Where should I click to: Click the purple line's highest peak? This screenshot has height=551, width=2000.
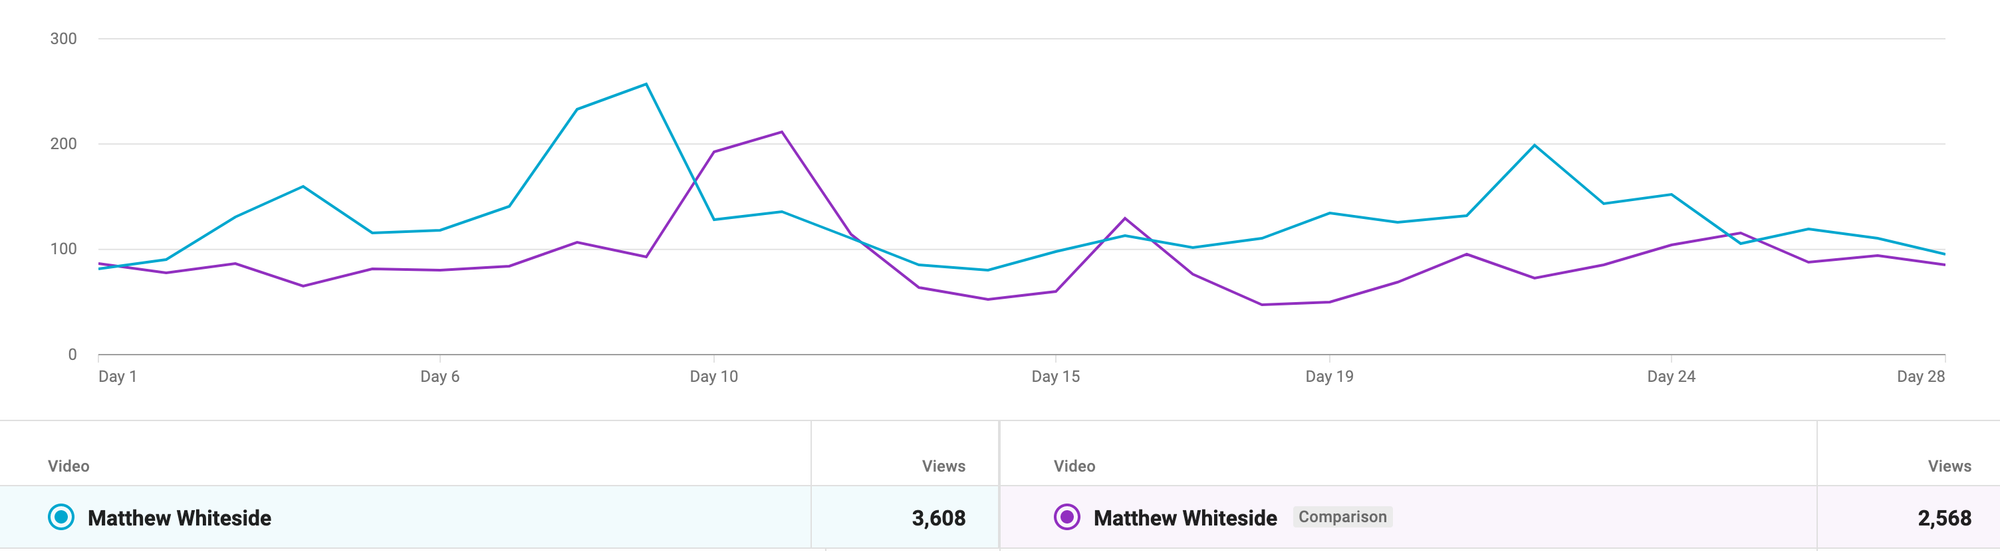coord(782,132)
